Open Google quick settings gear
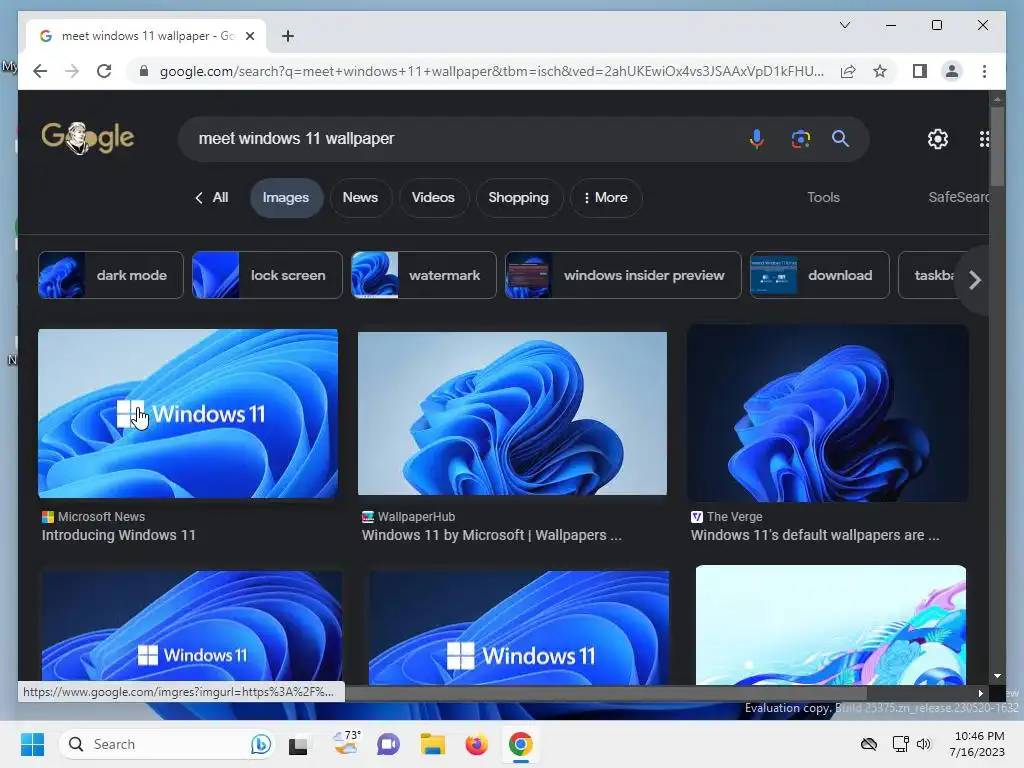Screen dimensions: 1024x768 click(938, 138)
